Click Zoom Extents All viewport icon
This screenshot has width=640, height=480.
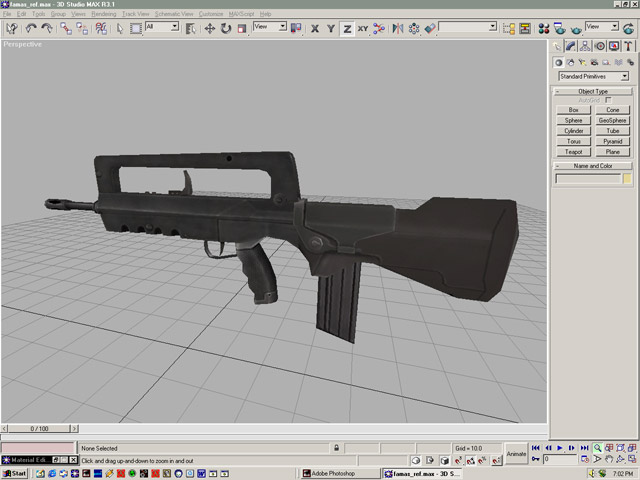[x=631, y=448]
